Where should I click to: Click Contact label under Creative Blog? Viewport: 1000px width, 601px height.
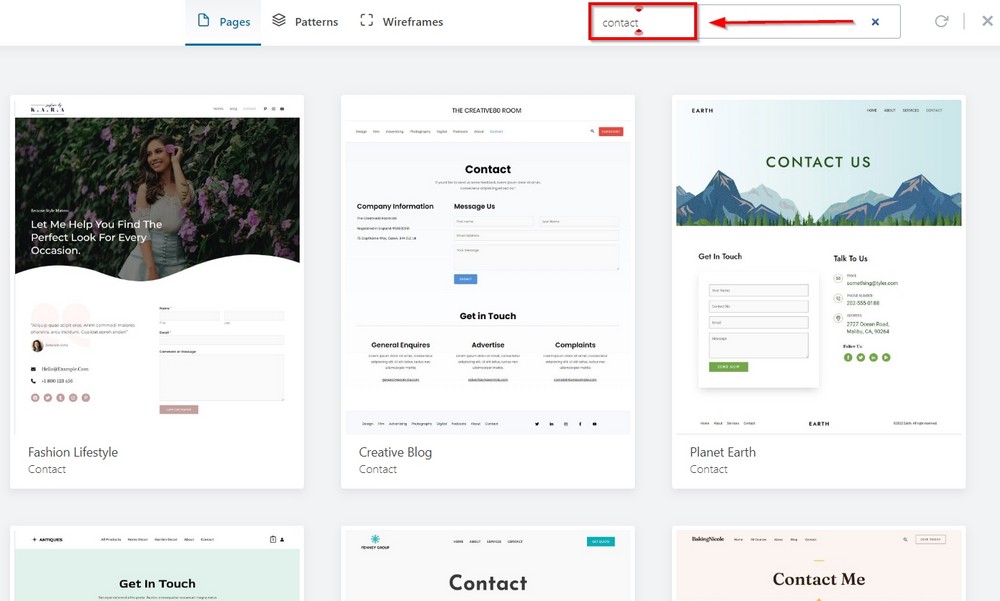pos(378,469)
